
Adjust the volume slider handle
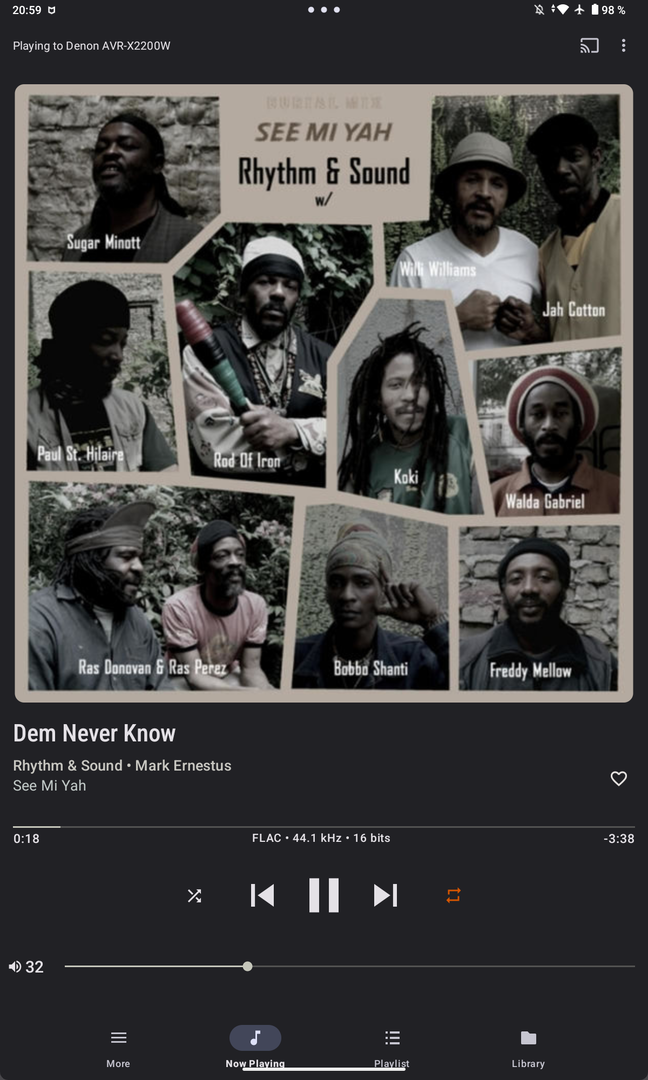pos(247,966)
